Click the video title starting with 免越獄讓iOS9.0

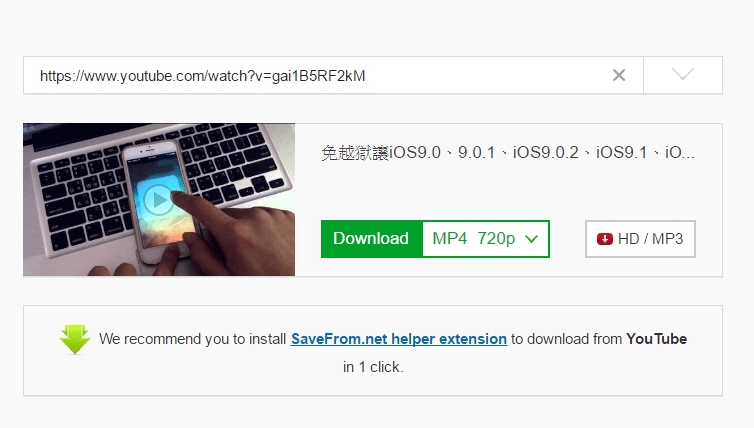pos(508,152)
